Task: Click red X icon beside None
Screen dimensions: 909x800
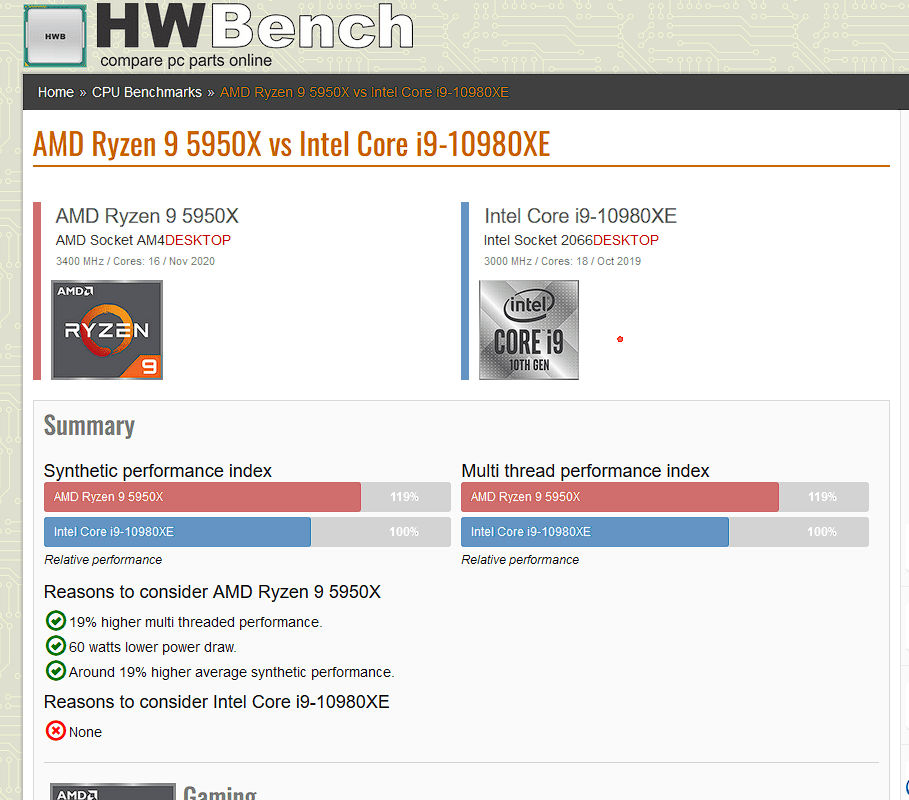Action: pyautogui.click(x=56, y=731)
